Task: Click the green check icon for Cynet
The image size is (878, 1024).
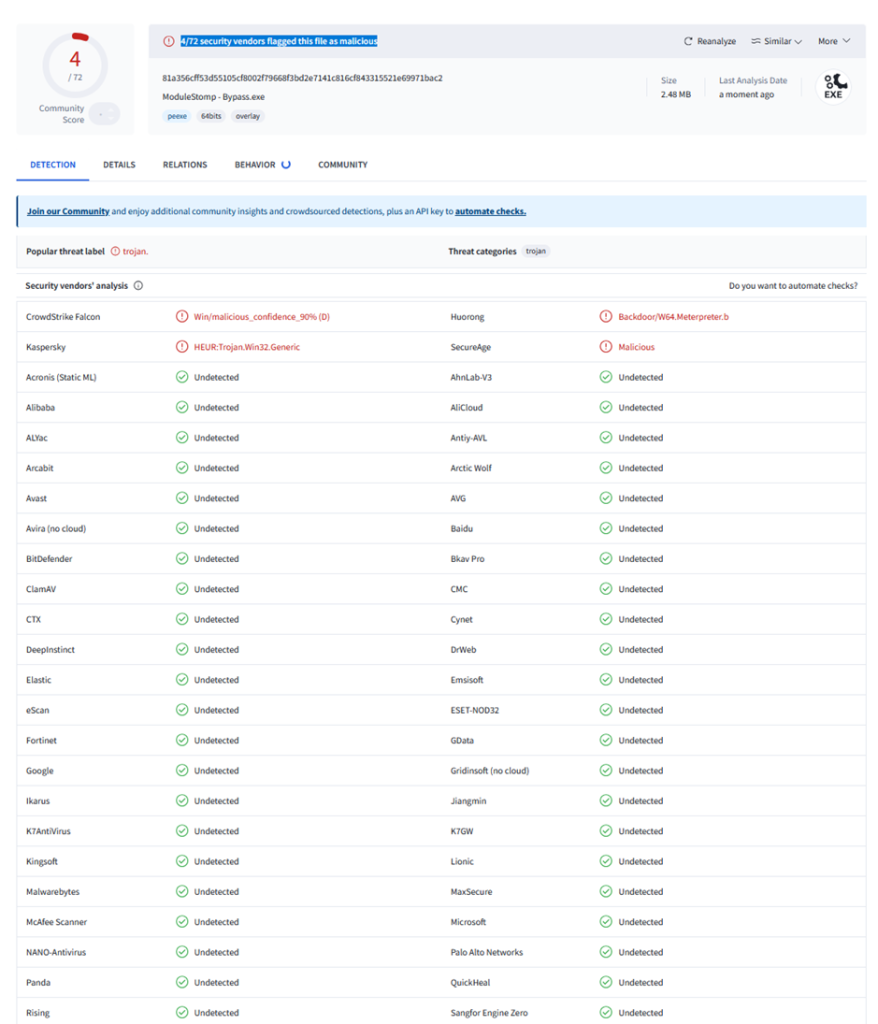Action: (606, 619)
